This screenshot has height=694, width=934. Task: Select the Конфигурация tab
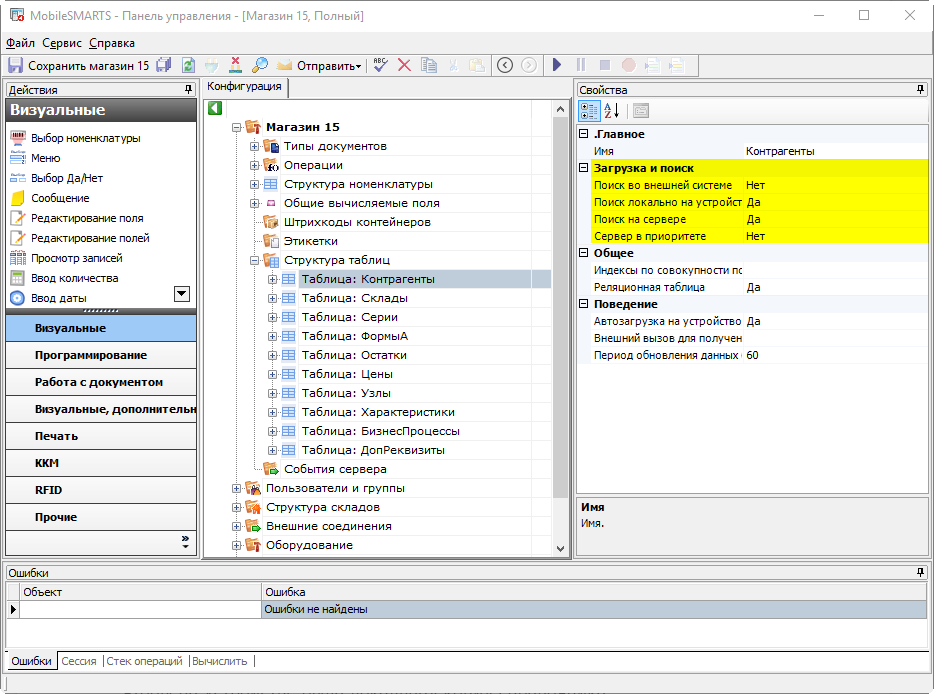click(244, 86)
